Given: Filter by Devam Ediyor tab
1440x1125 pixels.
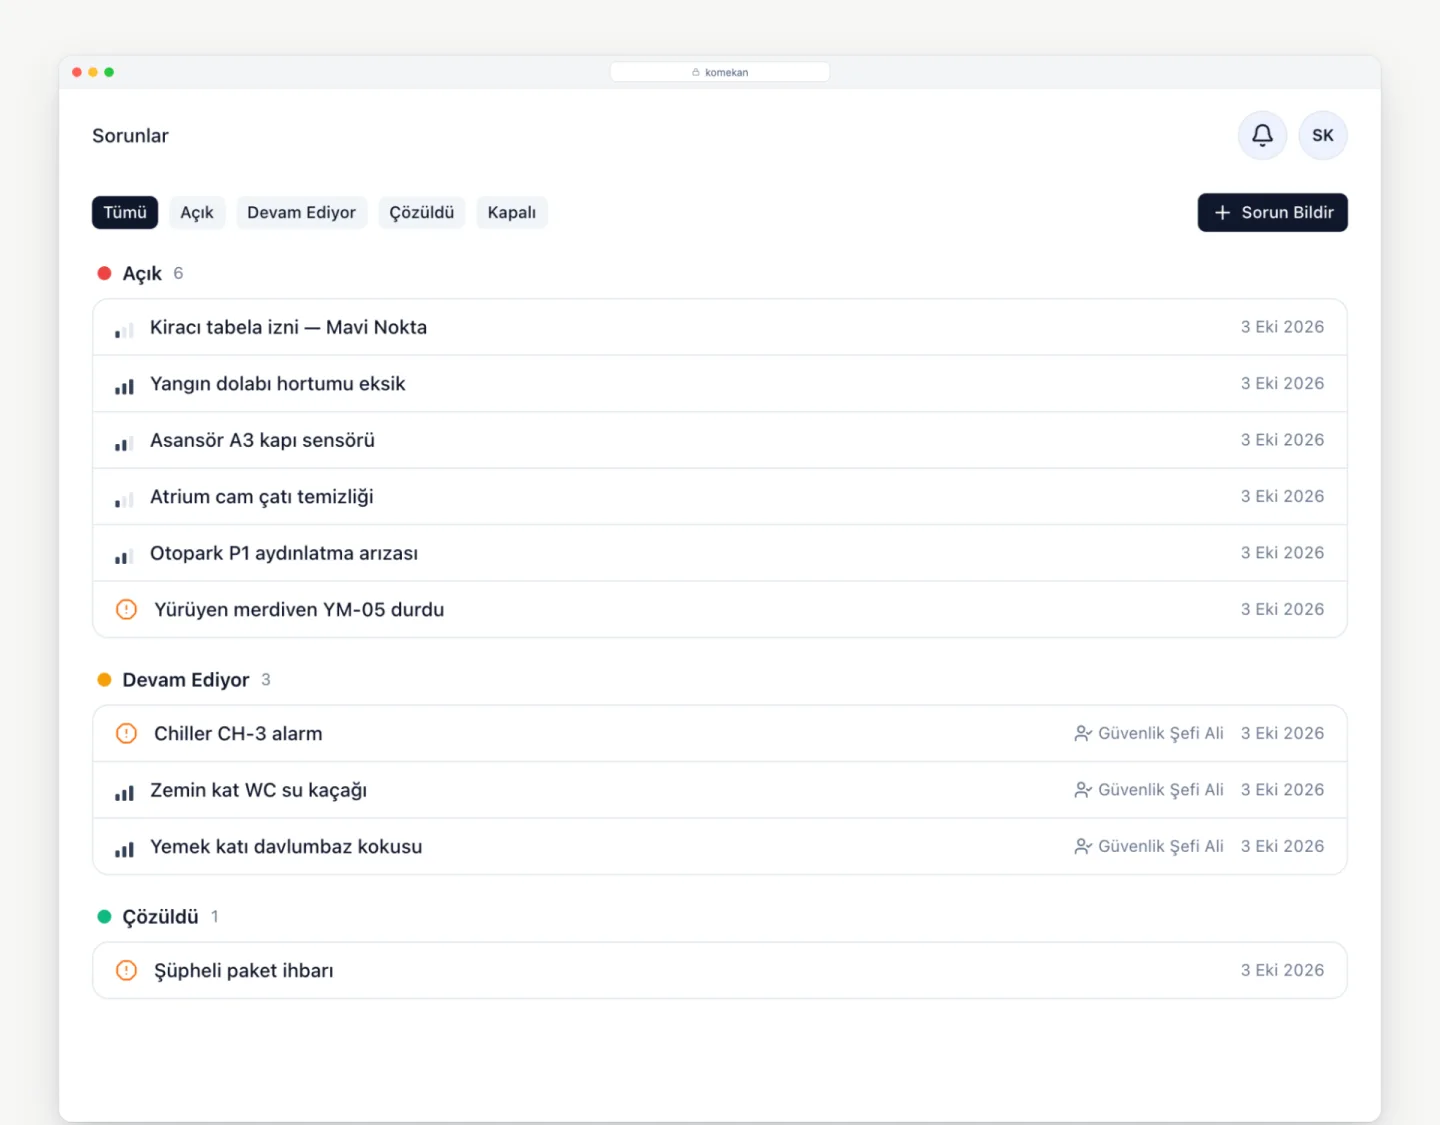Looking at the screenshot, I should tap(301, 212).
